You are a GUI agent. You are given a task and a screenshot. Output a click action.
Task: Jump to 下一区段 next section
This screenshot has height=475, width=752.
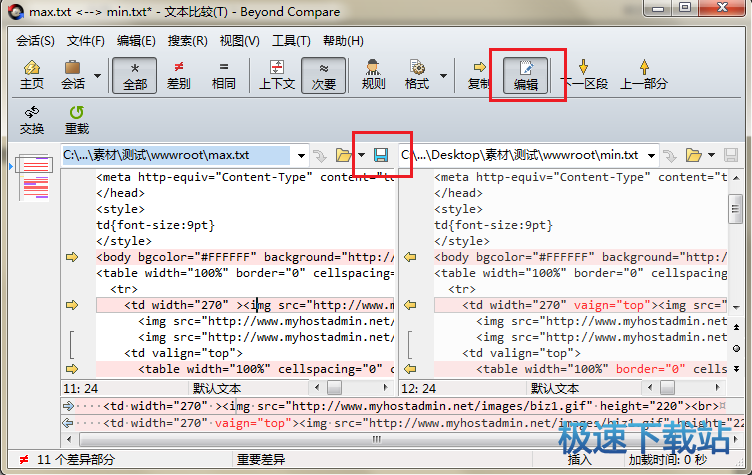click(x=584, y=75)
